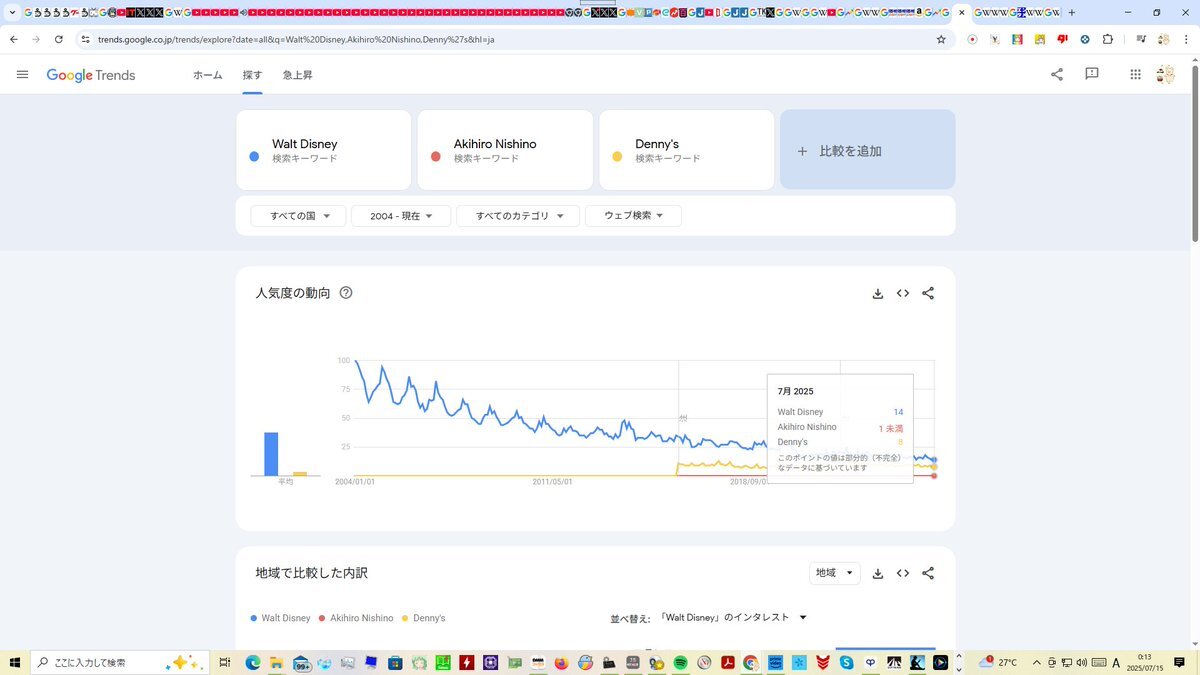The height and width of the screenshot is (675, 1200).
Task: Click the red record-dot extension icon
Action: pos(972,39)
